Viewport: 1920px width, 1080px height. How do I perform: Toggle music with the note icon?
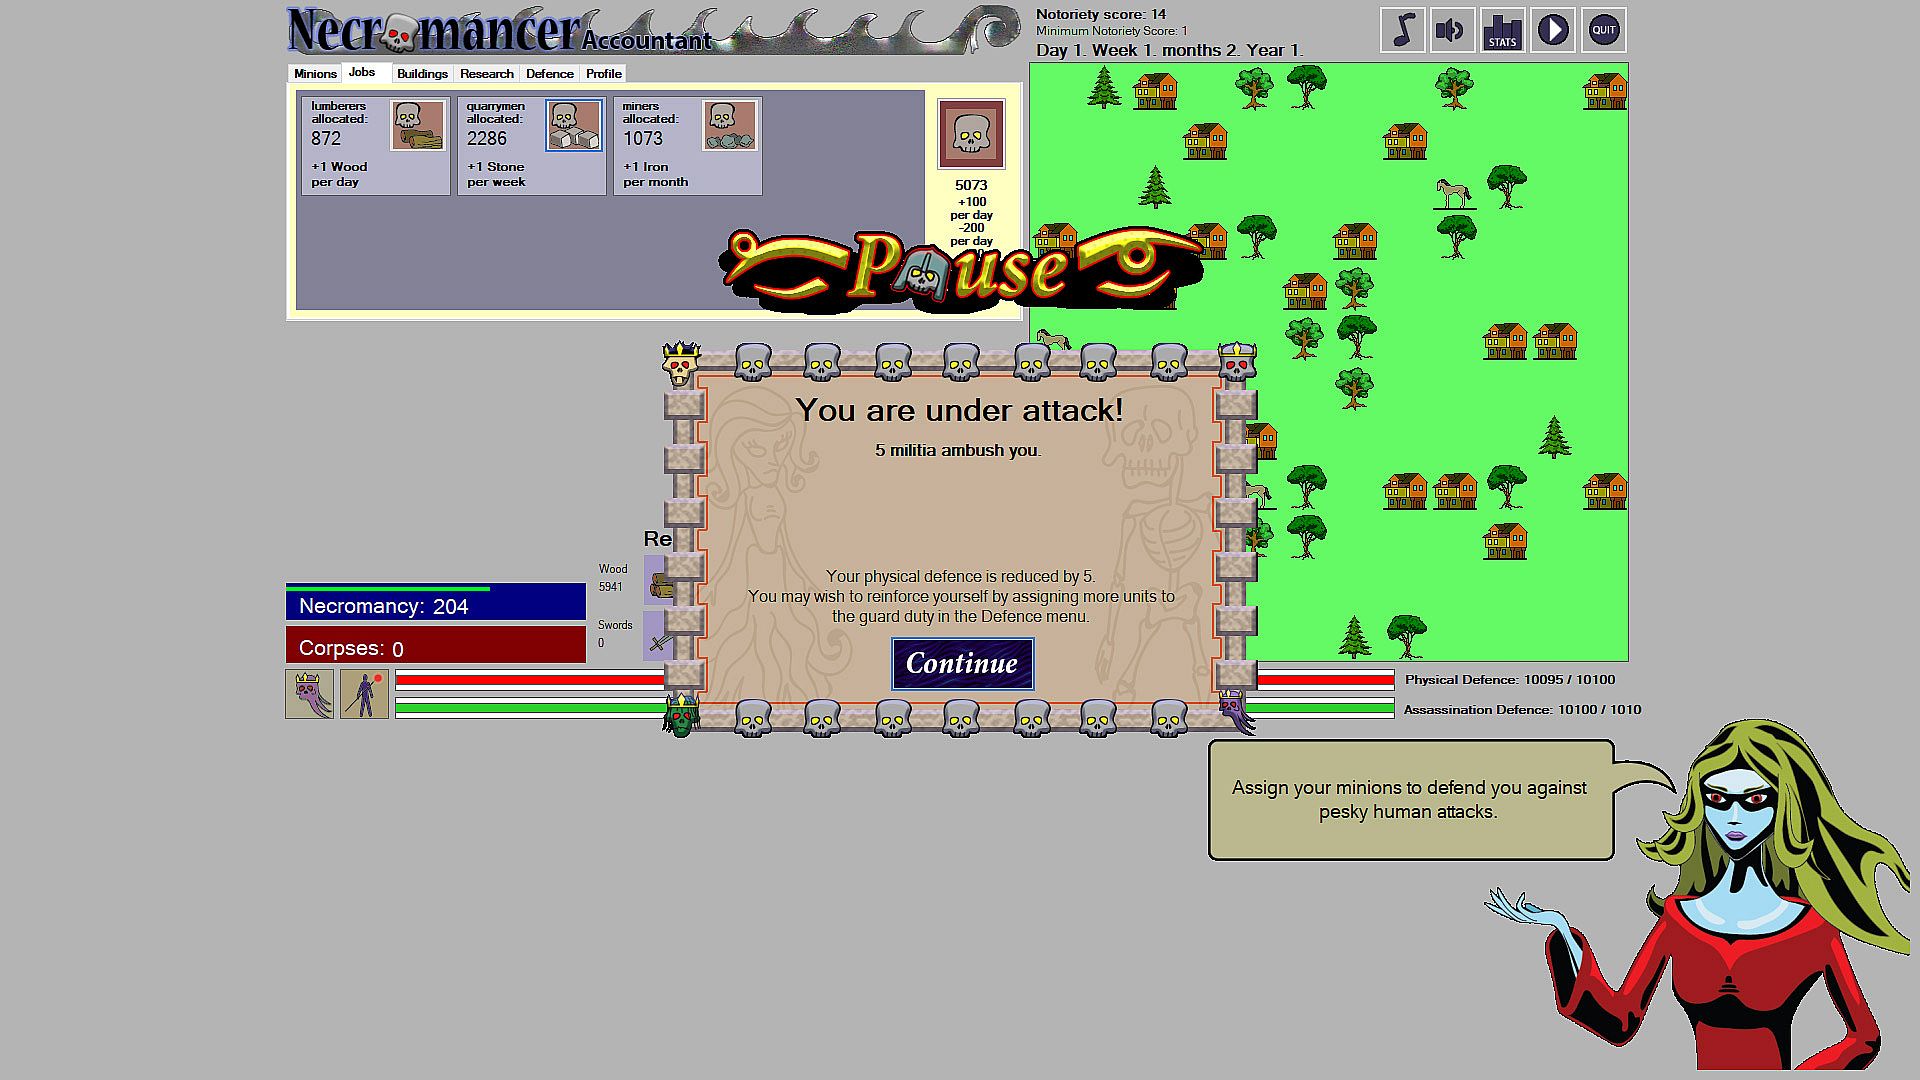click(1402, 30)
